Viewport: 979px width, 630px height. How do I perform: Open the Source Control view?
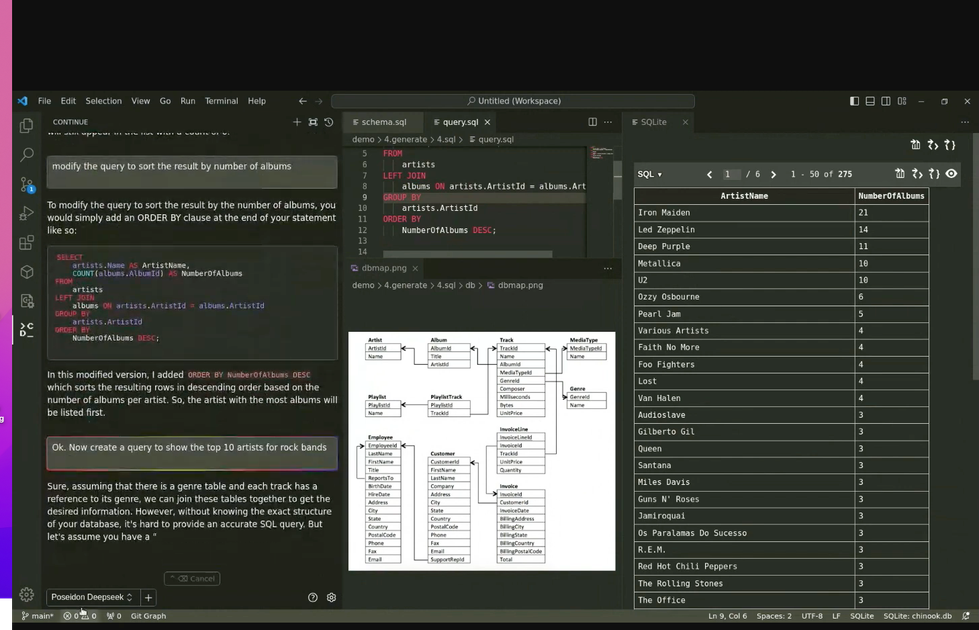27,185
